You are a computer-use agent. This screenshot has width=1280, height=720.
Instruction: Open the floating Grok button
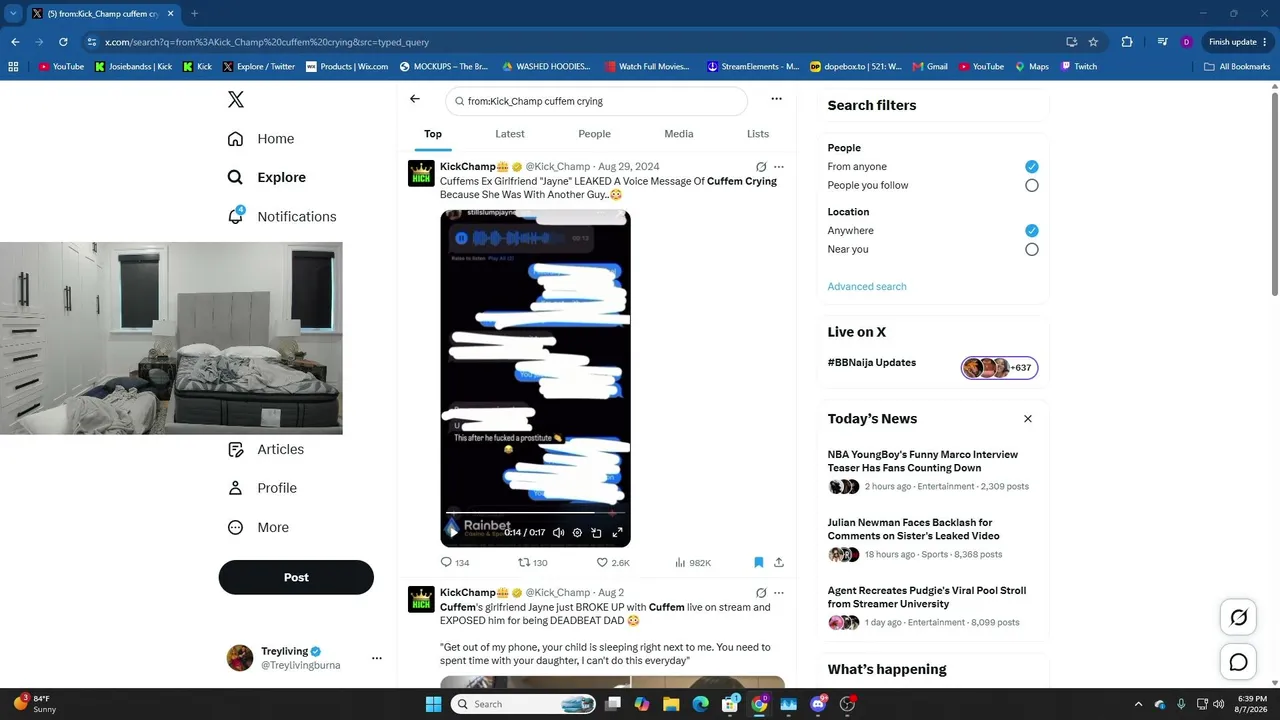point(1238,618)
